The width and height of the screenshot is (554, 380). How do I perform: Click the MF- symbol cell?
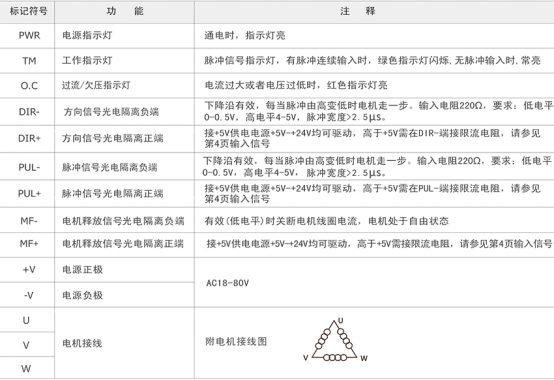pos(27,220)
